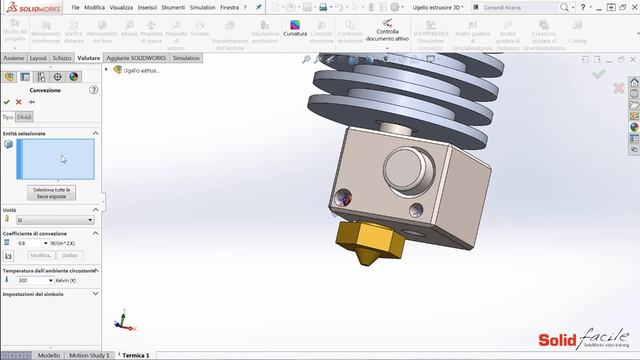The width and height of the screenshot is (640, 360).
Task: Open the SI units dropdown
Action: (x=55, y=220)
